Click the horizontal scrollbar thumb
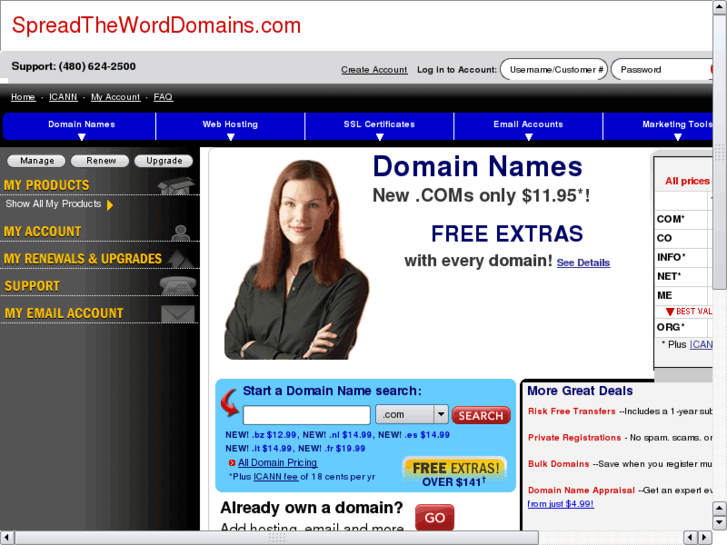Image resolution: width=727 pixels, height=545 pixels. 277,538
